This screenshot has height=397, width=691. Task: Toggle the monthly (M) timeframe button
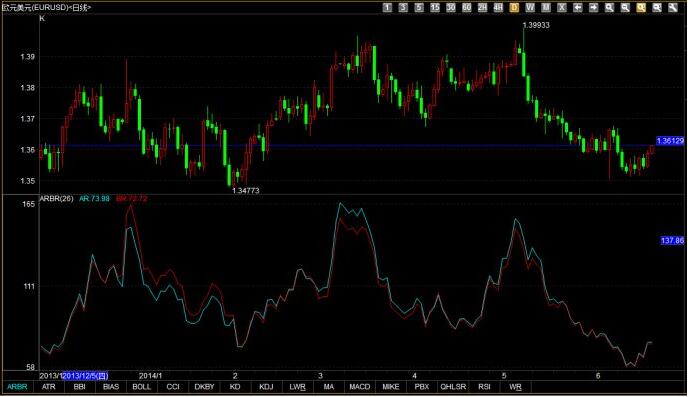coord(546,7)
